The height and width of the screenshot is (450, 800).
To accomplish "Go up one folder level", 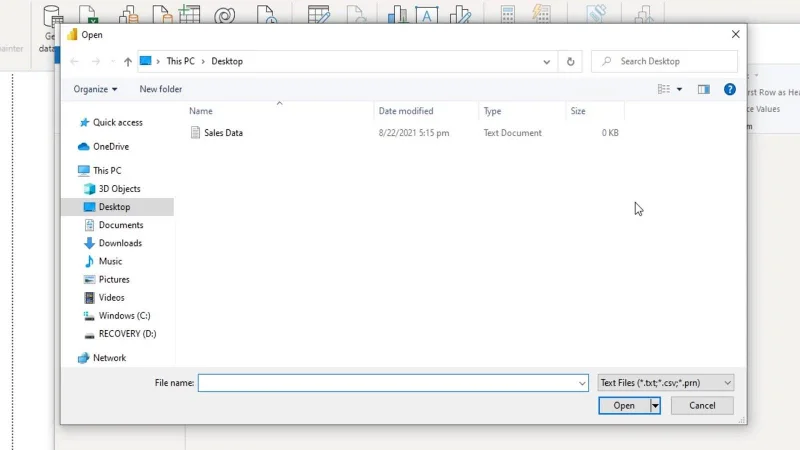I will 128,62.
